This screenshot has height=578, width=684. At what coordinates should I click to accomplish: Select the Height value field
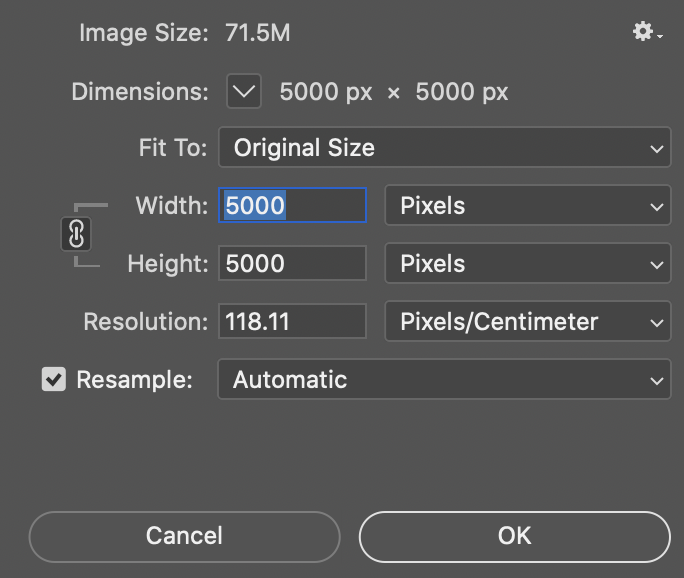point(292,264)
